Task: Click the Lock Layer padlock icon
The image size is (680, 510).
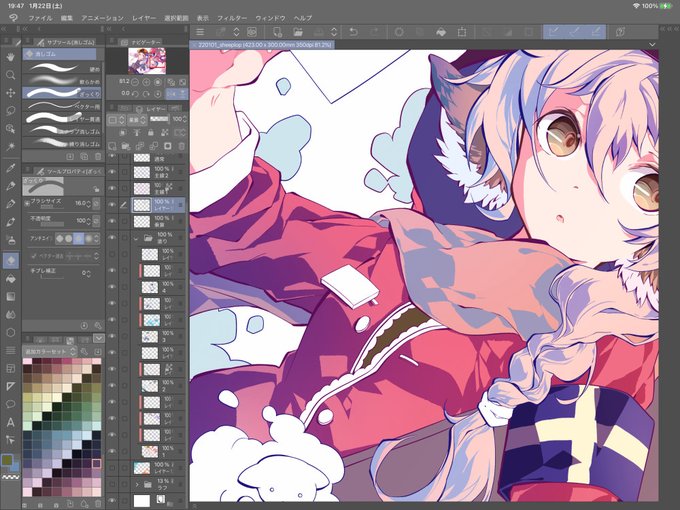Action: pyautogui.click(x=150, y=133)
